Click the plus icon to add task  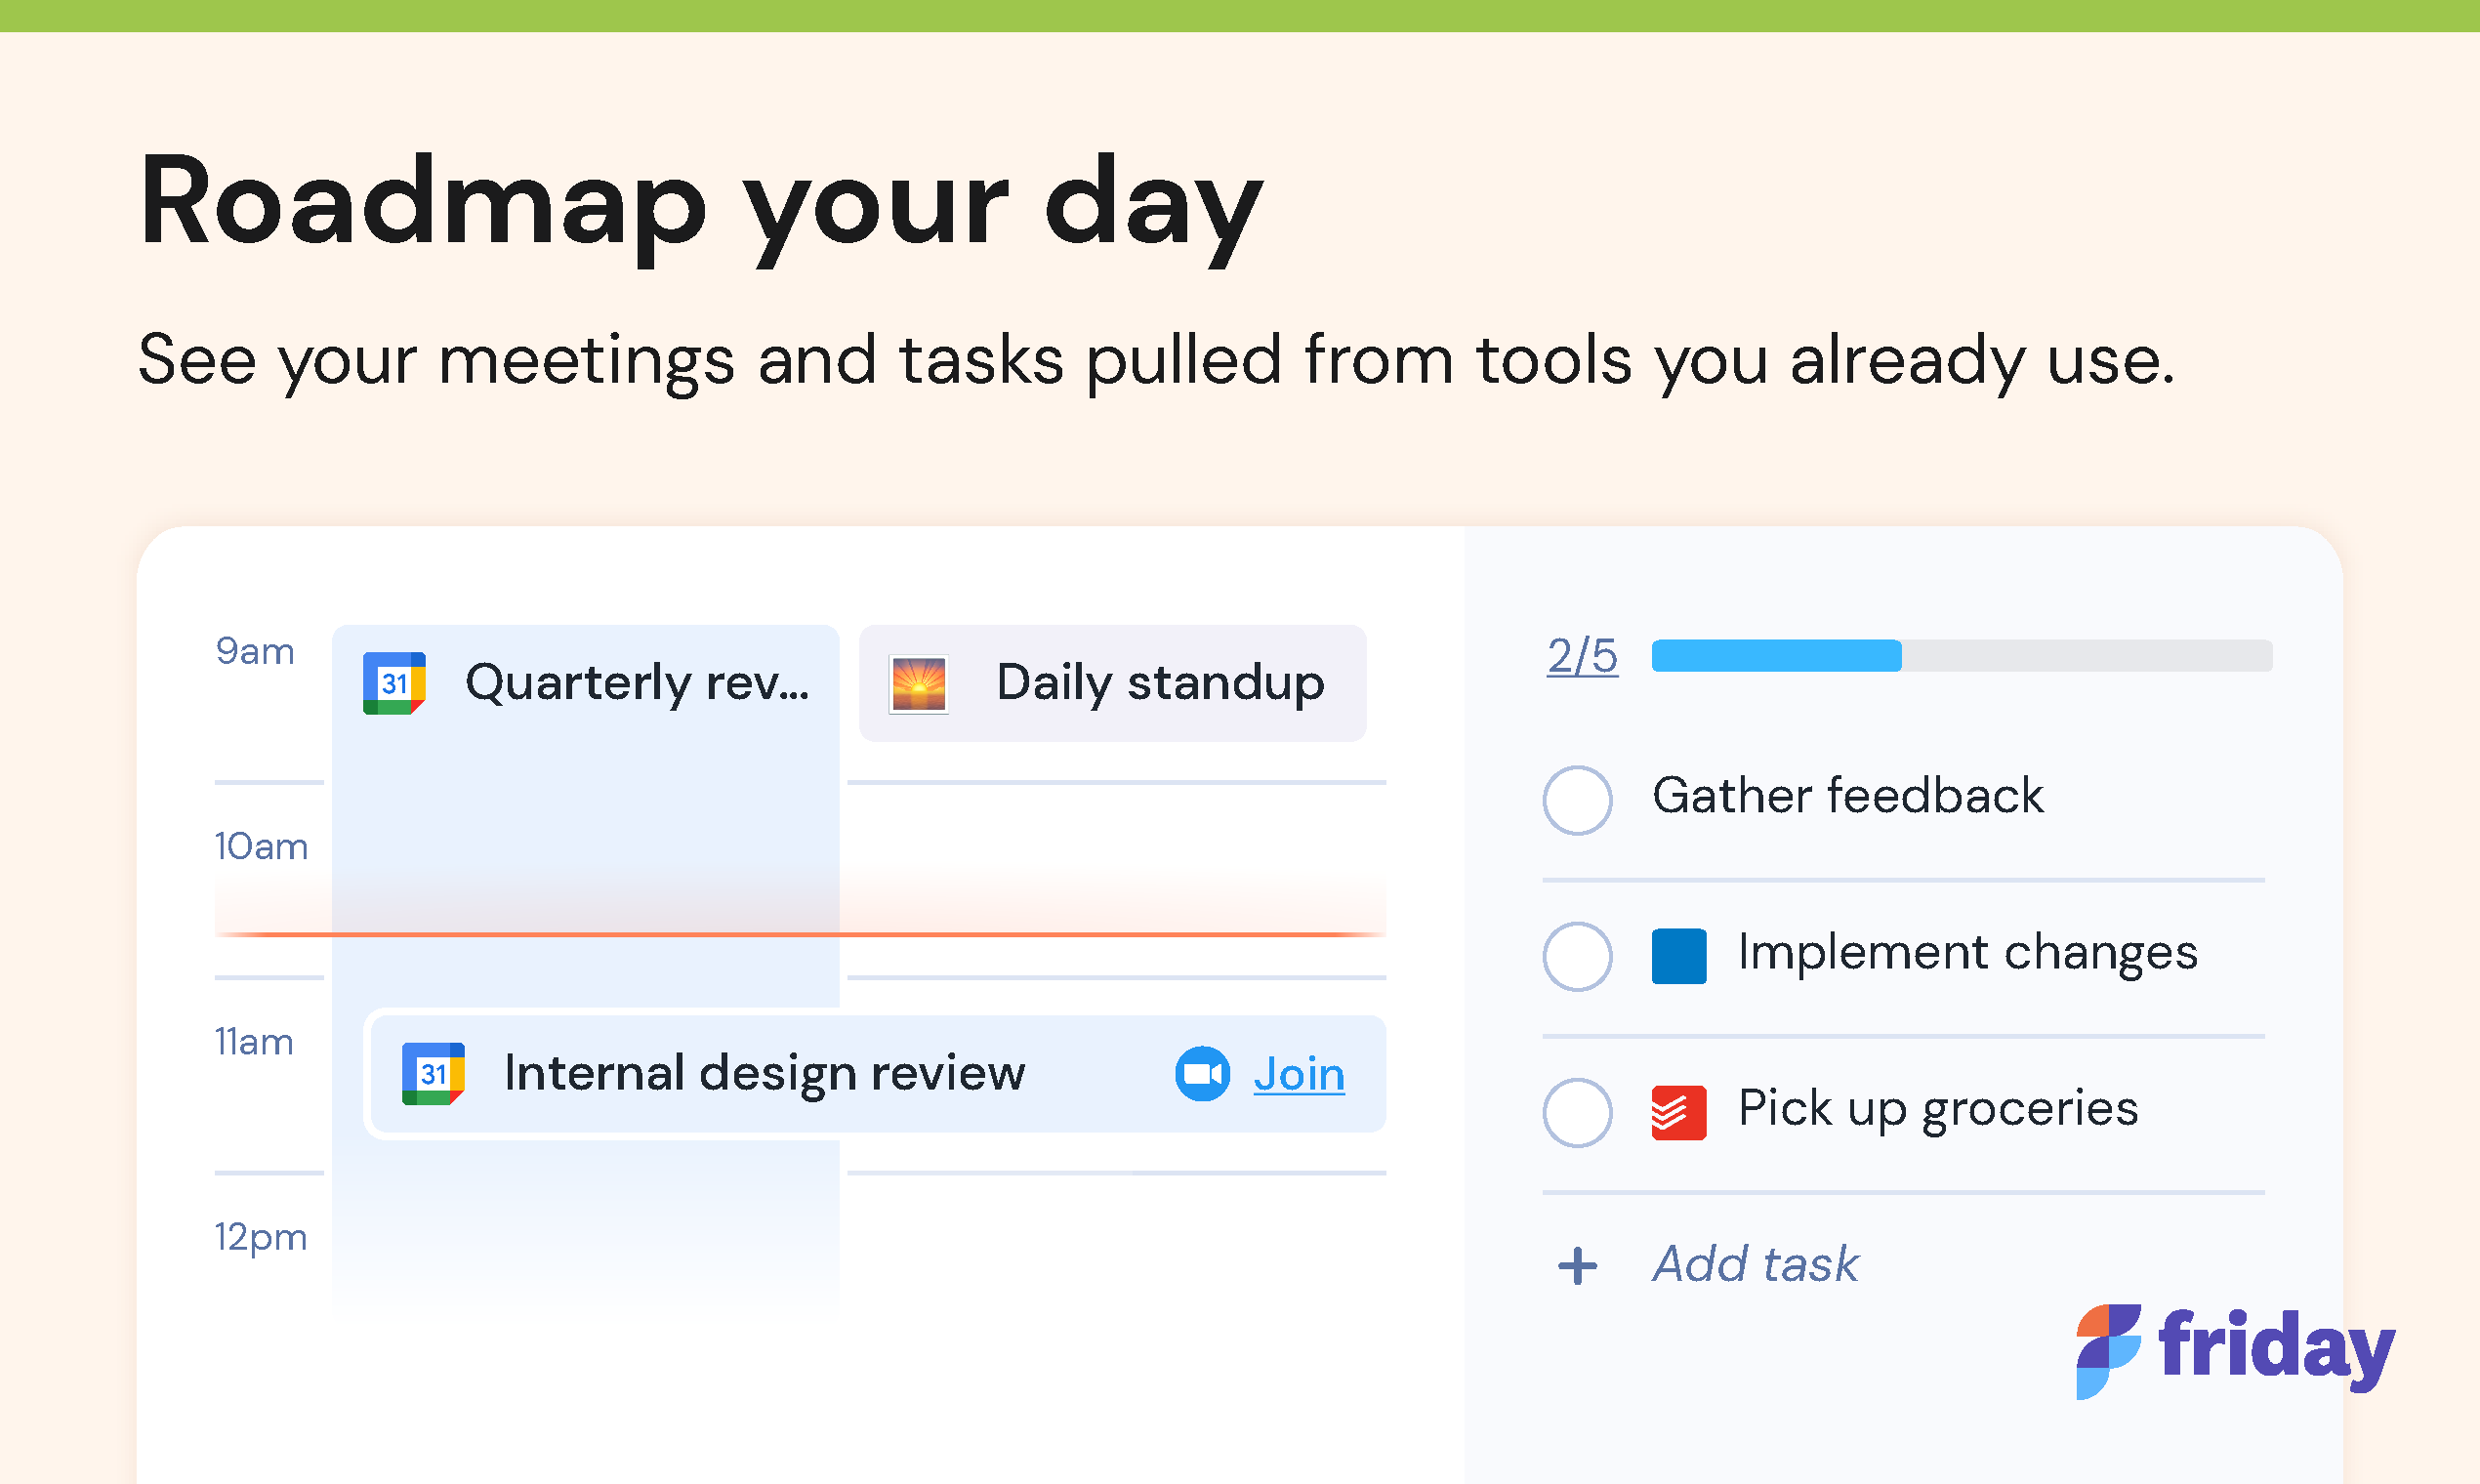click(1578, 1265)
